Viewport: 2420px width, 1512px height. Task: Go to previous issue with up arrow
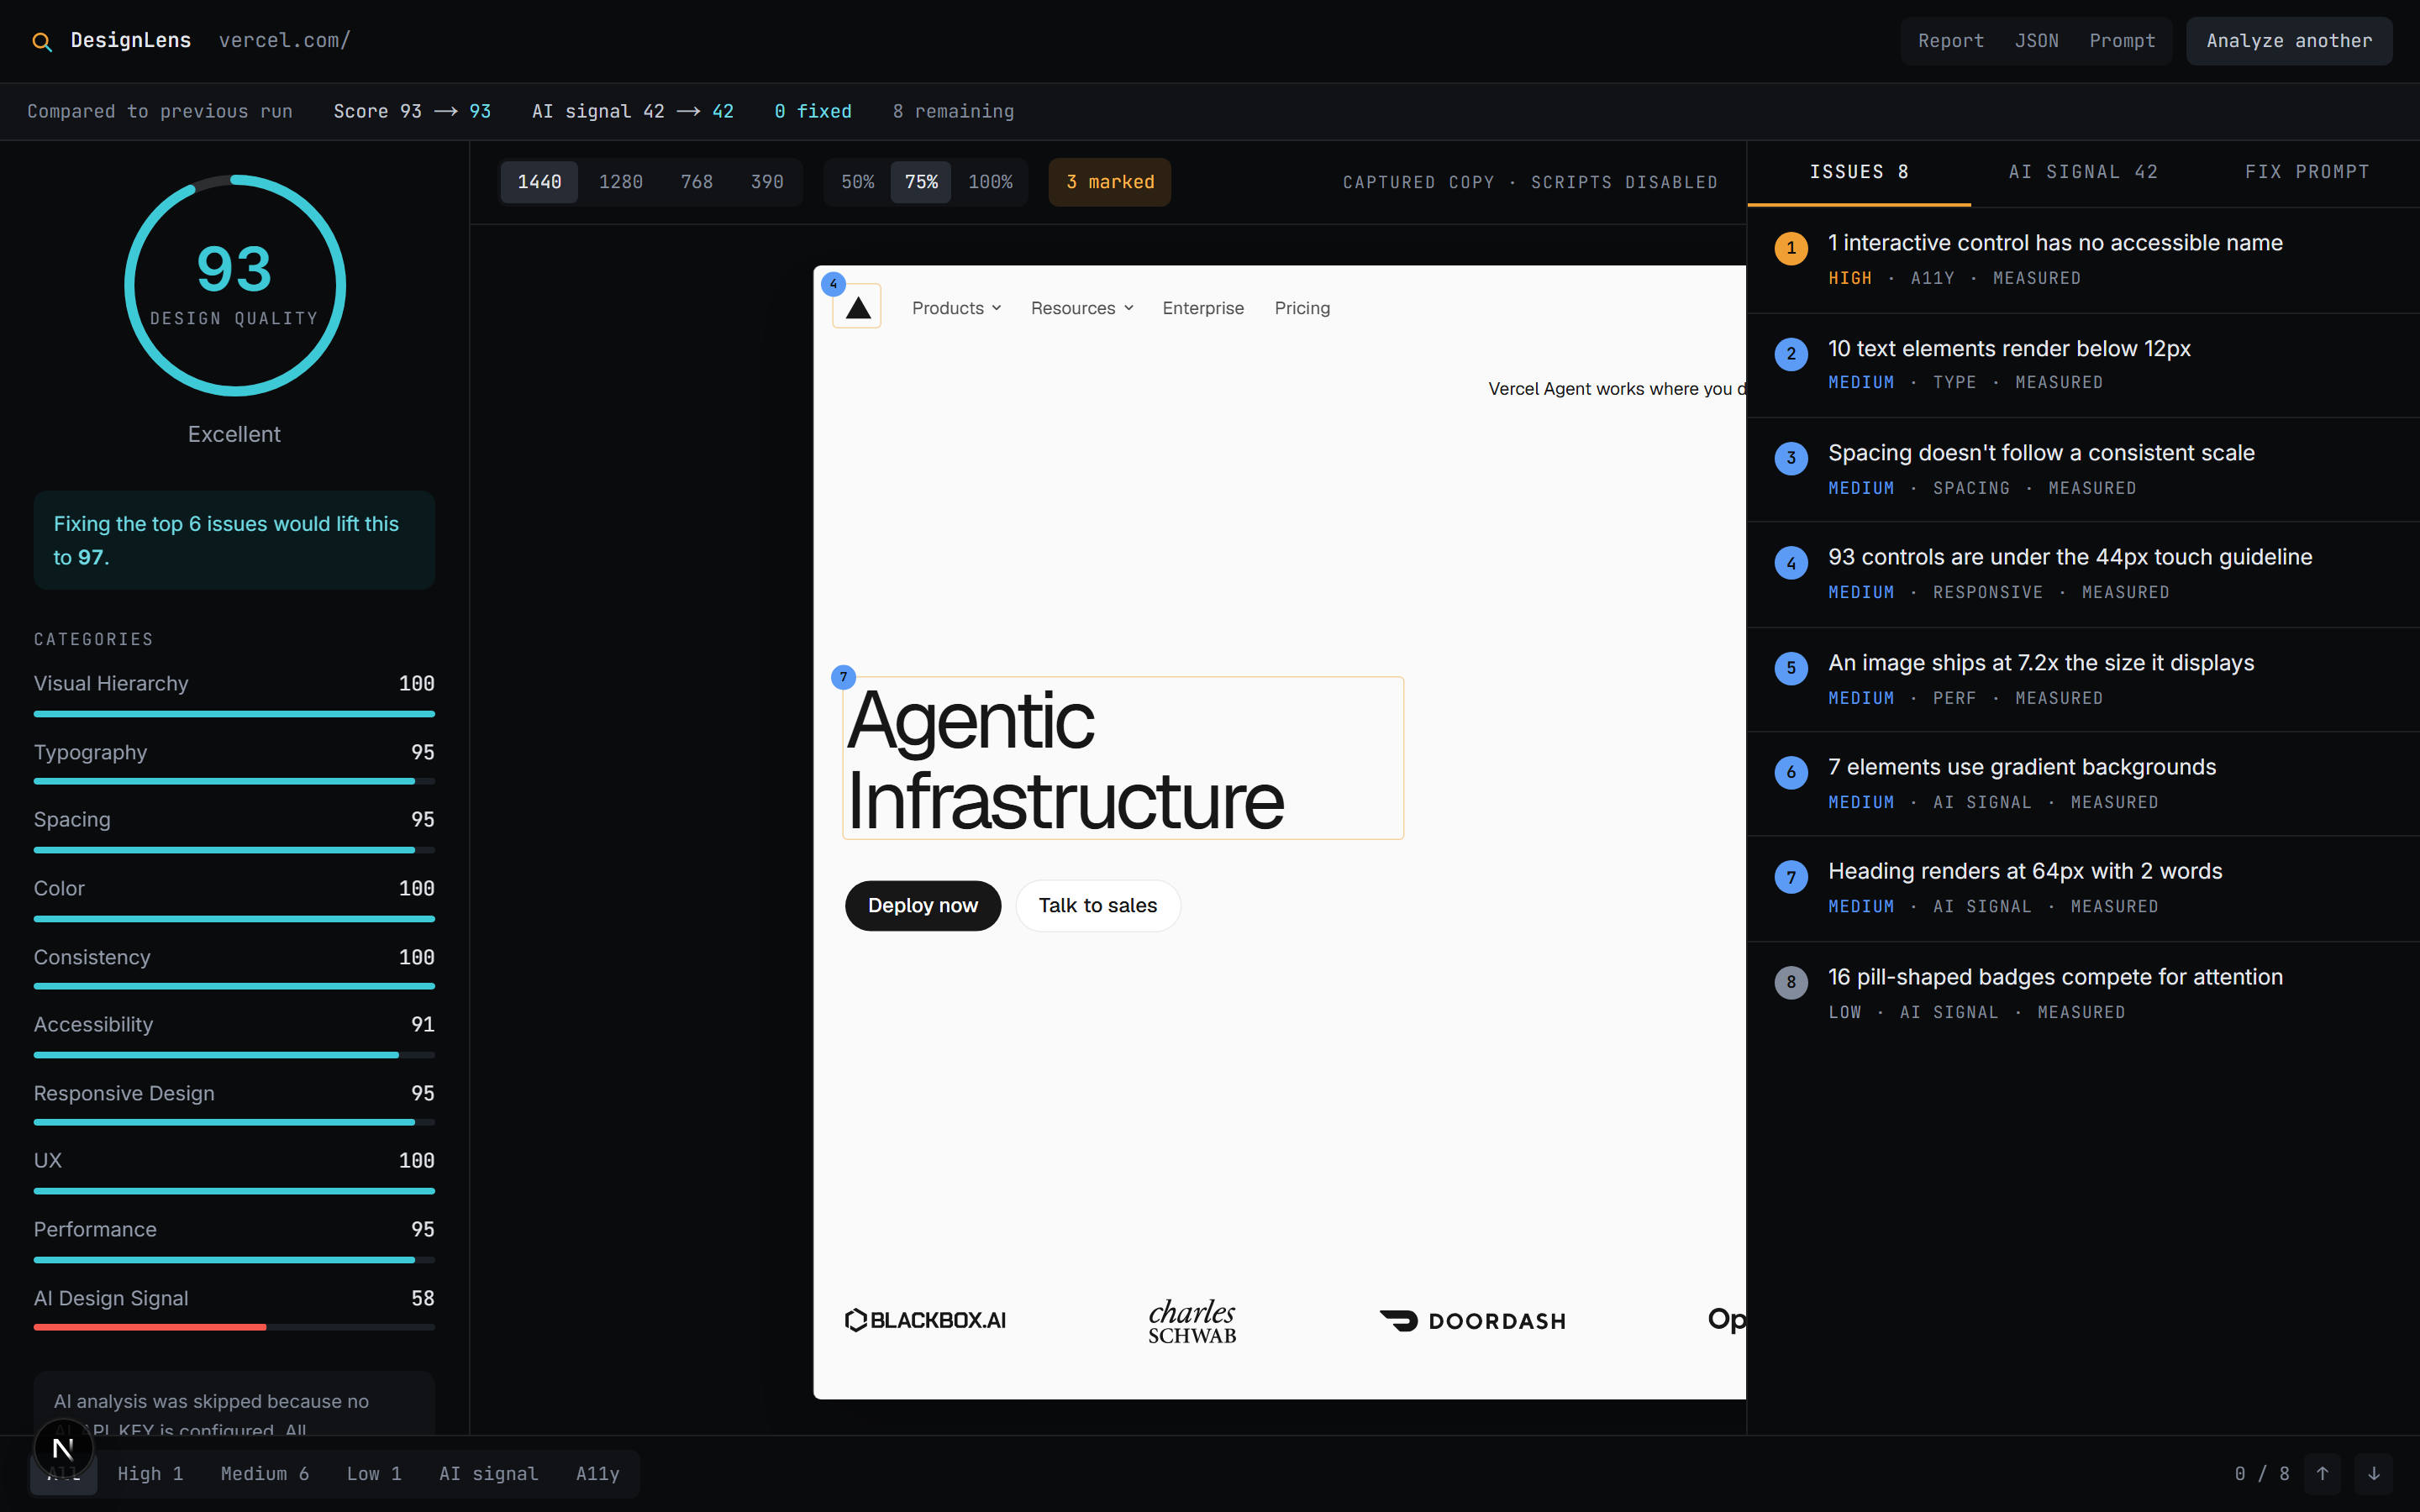tap(2322, 1473)
